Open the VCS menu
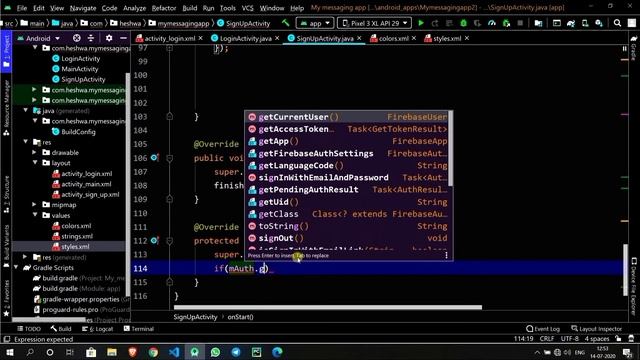Screen dimensions: 640x360 pos(247,8)
